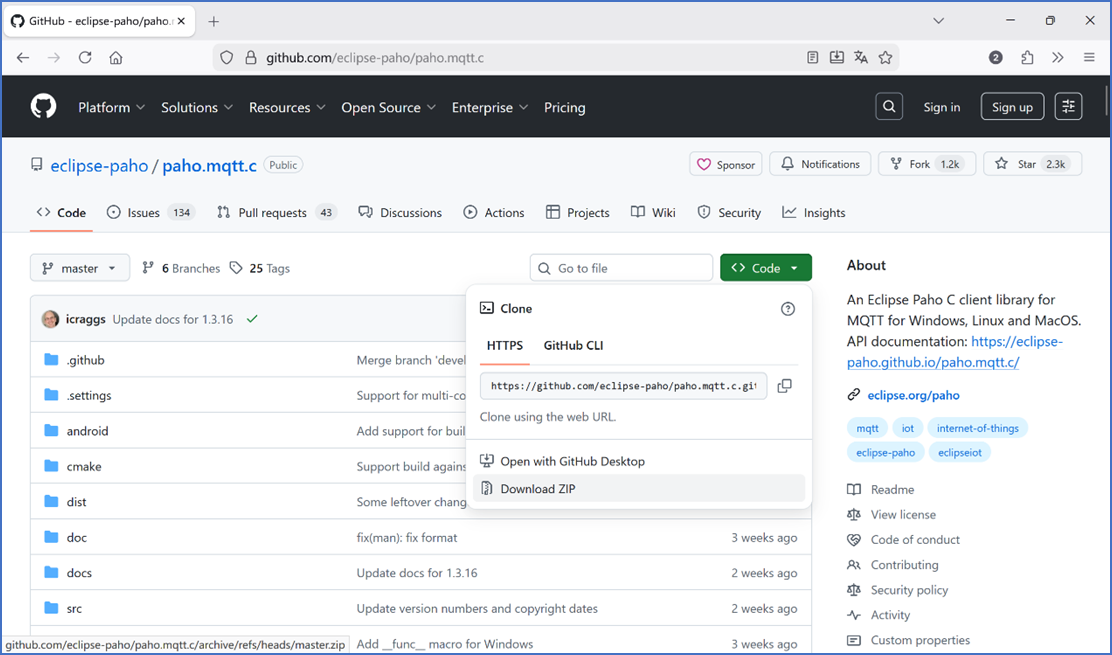Screen dimensions: 1112x655
Task: Open the Wiki tab
Action: coord(653,213)
